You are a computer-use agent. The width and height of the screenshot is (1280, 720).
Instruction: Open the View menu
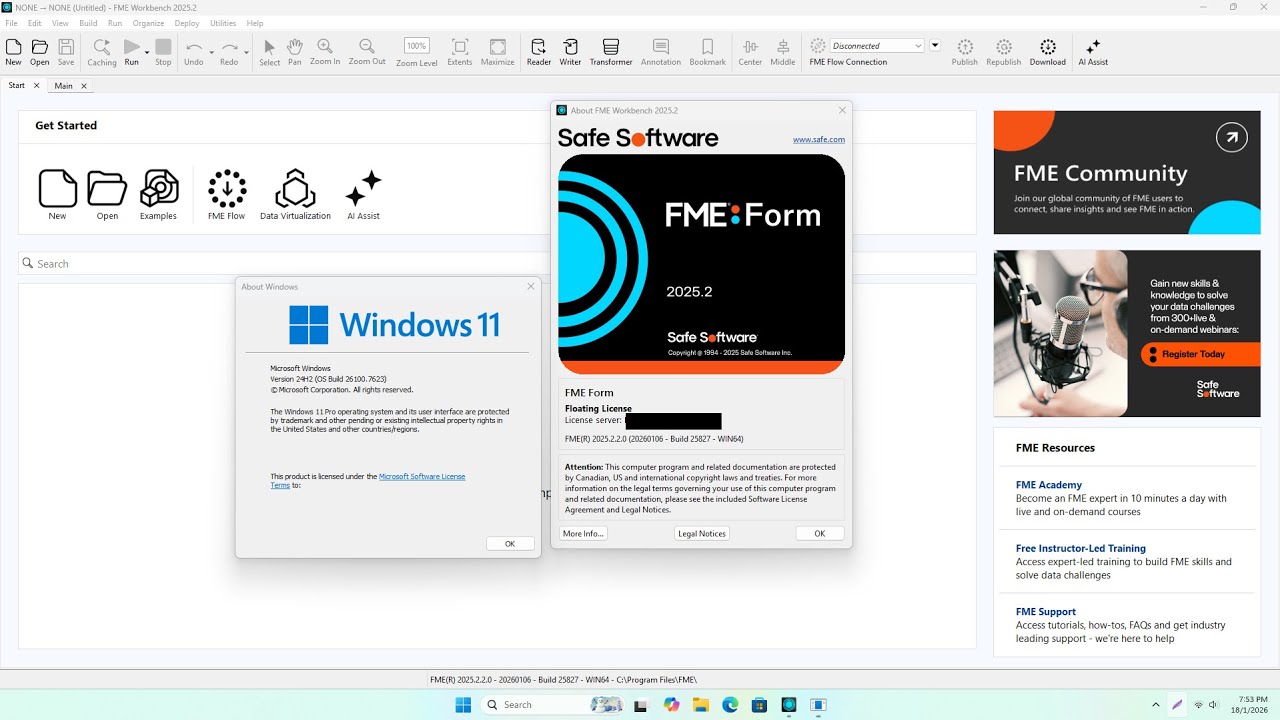tap(60, 23)
